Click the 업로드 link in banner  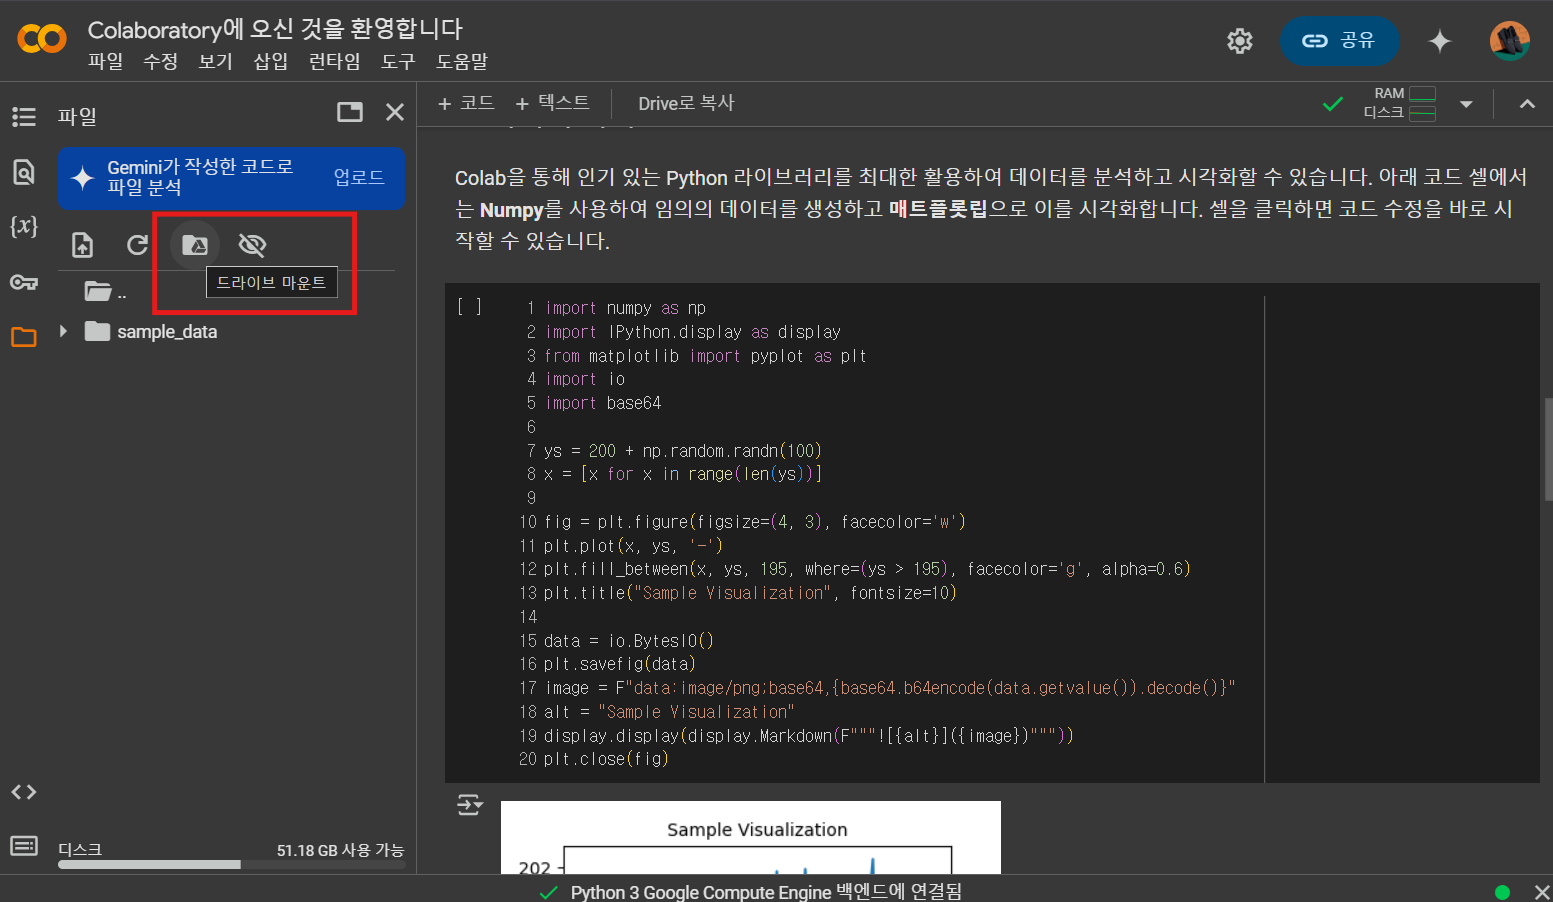[359, 177]
